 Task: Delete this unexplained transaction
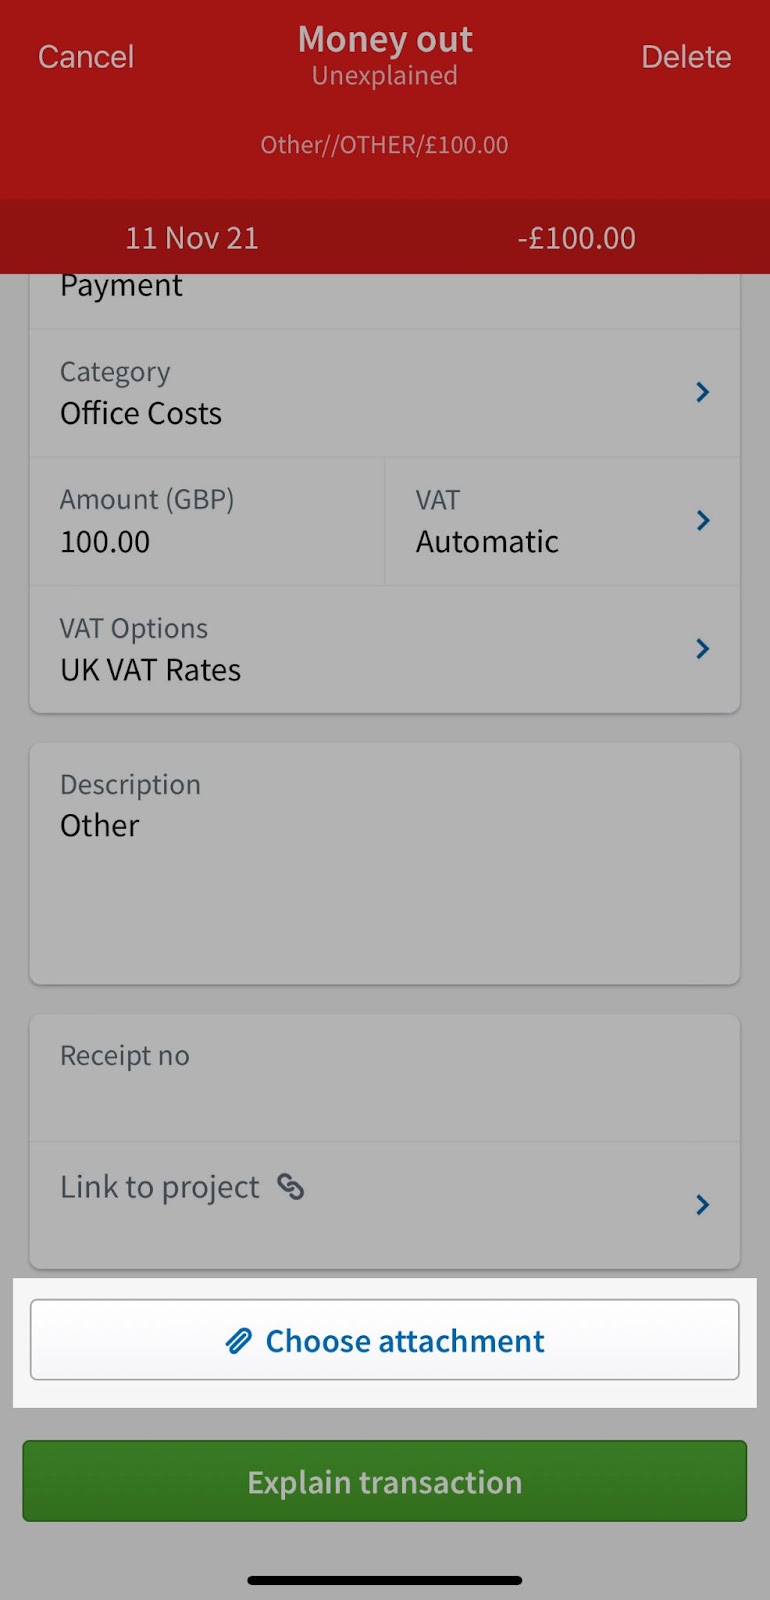click(x=686, y=56)
